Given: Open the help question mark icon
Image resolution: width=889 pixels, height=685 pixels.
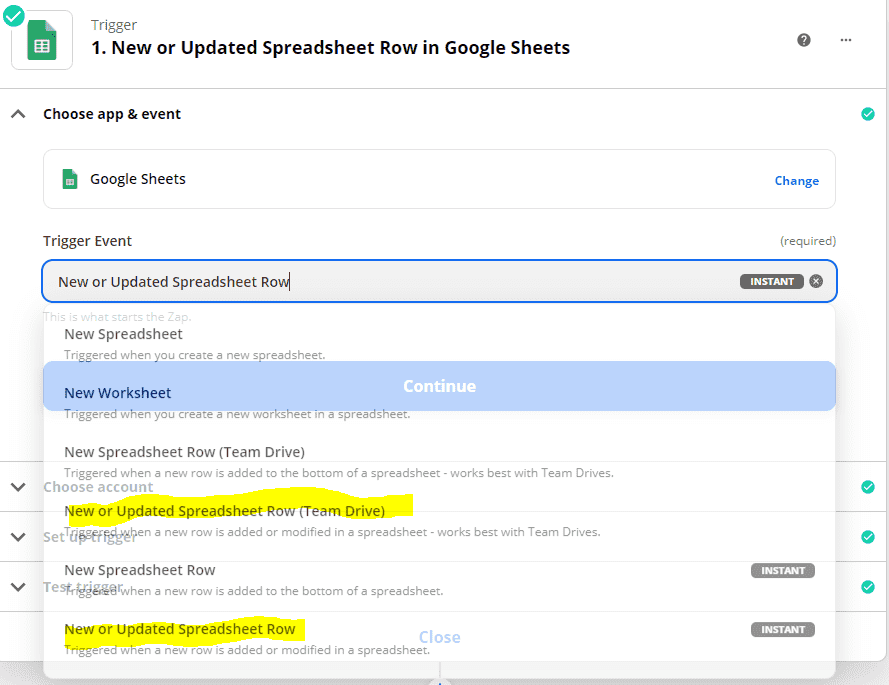Looking at the screenshot, I should (x=804, y=40).
